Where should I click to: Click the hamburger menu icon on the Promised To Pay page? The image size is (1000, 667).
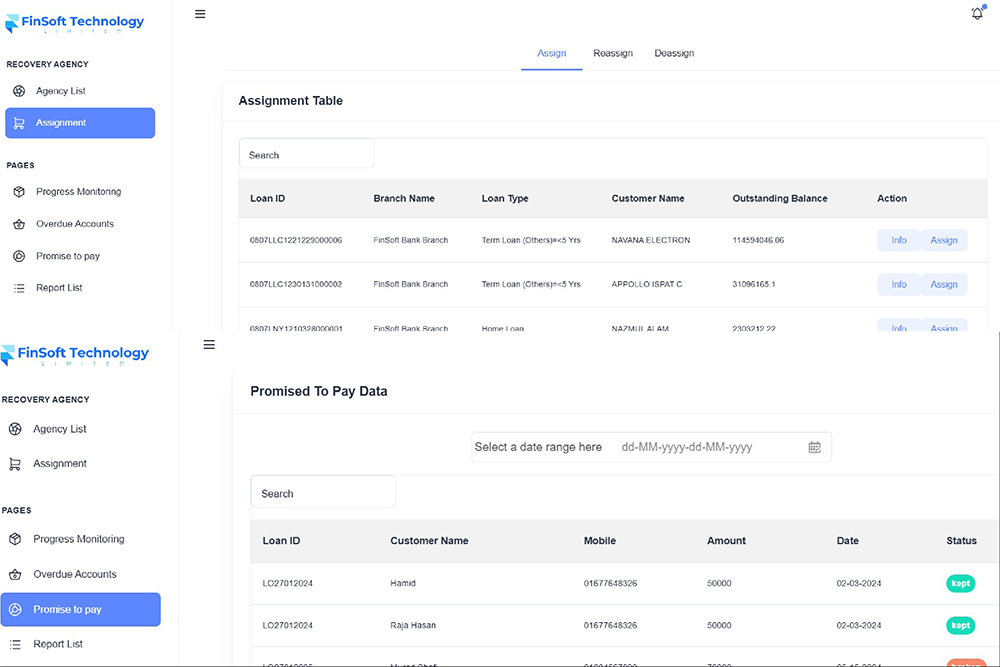(x=209, y=345)
